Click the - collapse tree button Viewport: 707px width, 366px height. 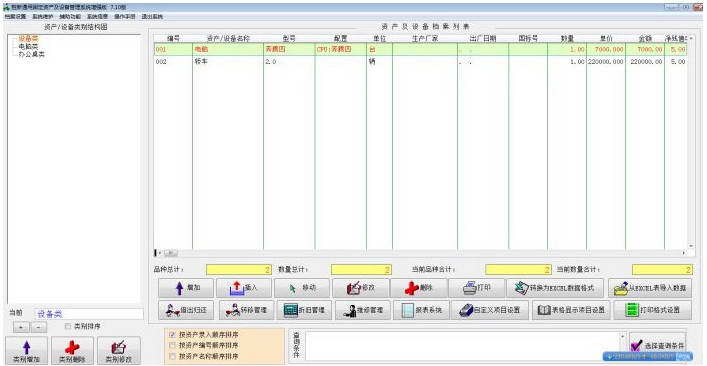pyautogui.click(x=38, y=328)
